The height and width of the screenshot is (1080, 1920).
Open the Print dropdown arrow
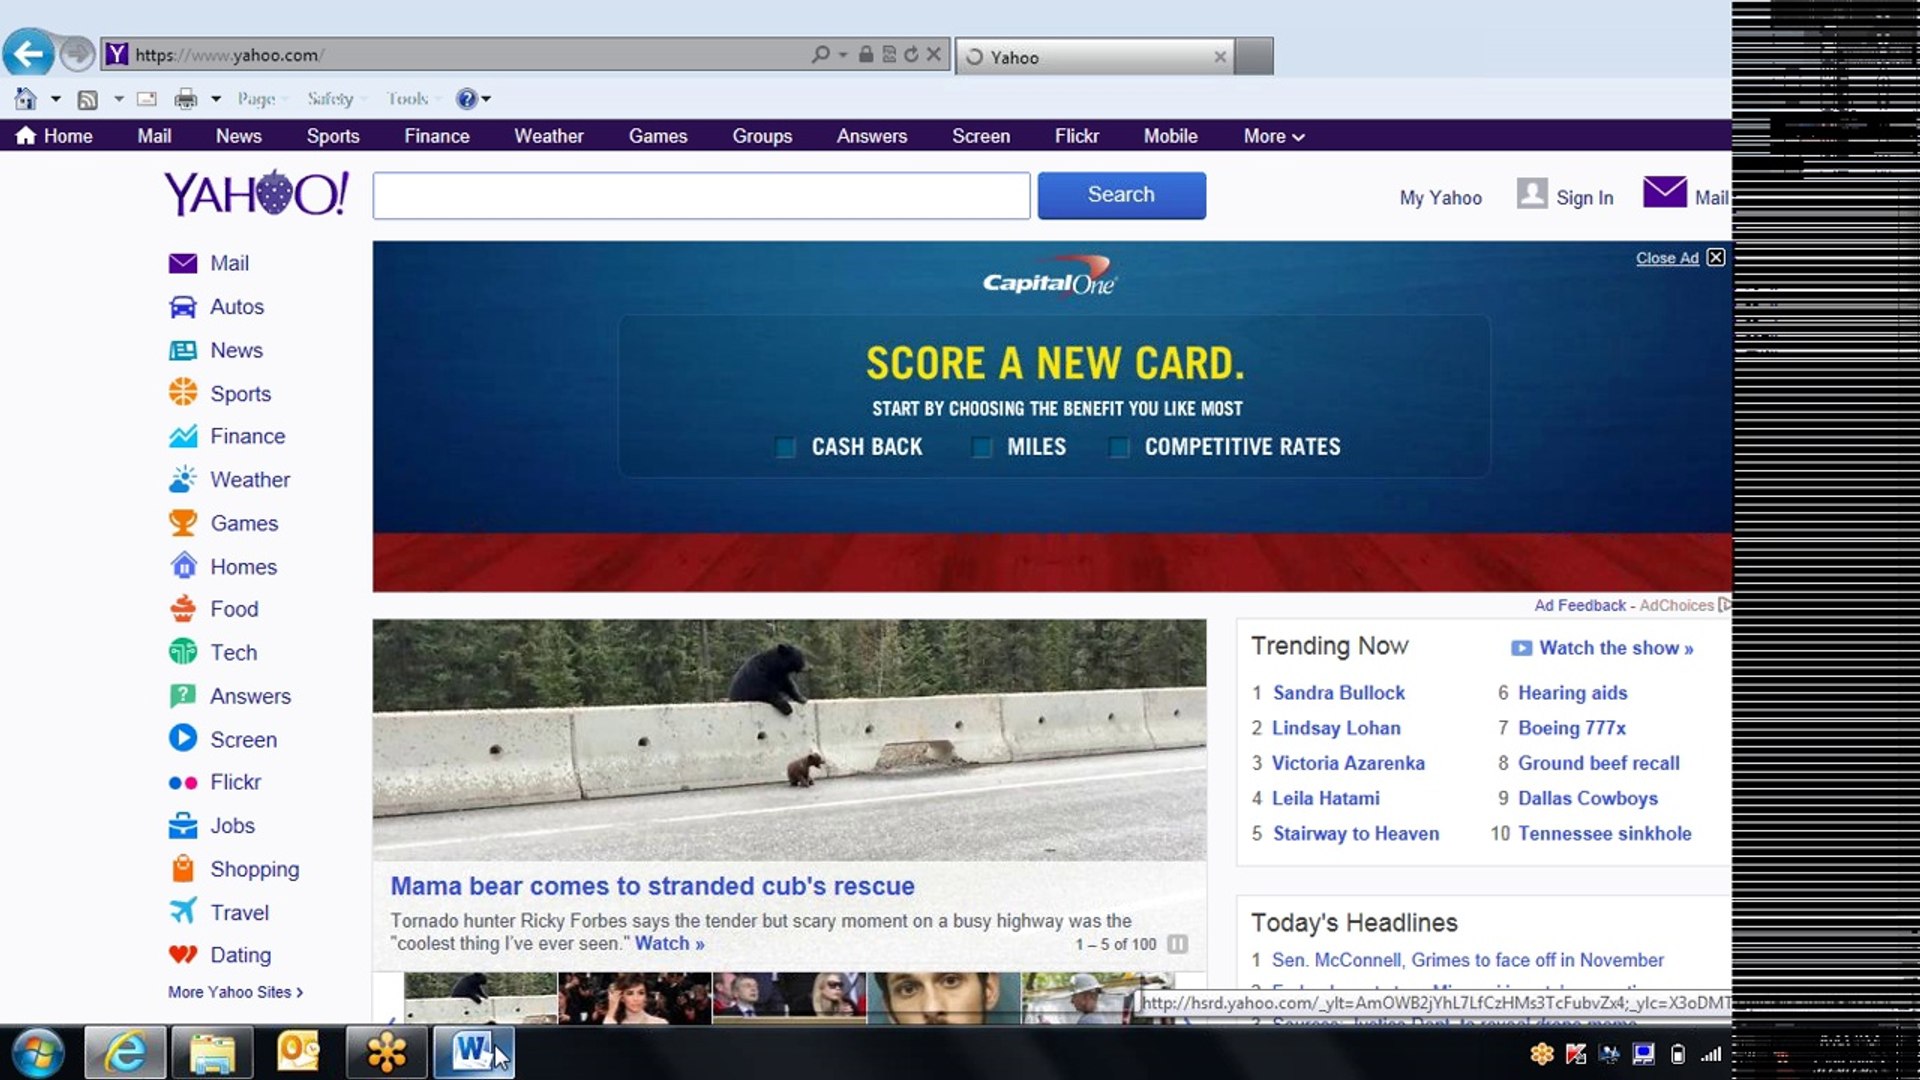click(x=216, y=99)
